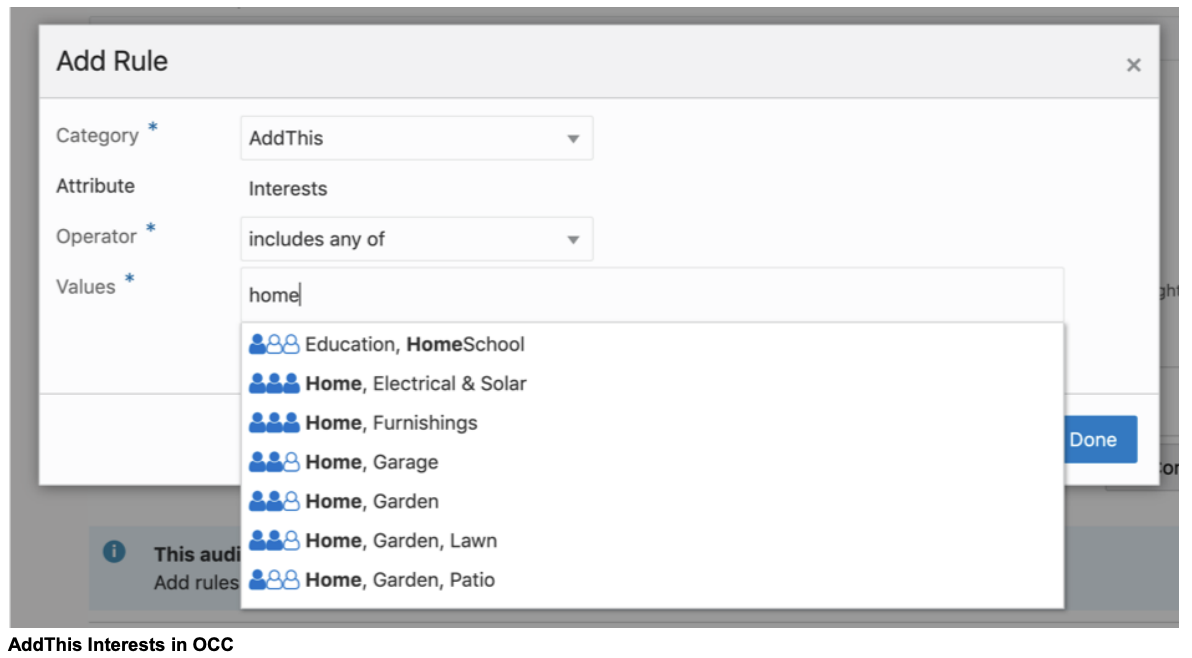Viewport: 1192px width, 658px height.
Task: Click the info icon in the background notice
Action: pos(114,552)
